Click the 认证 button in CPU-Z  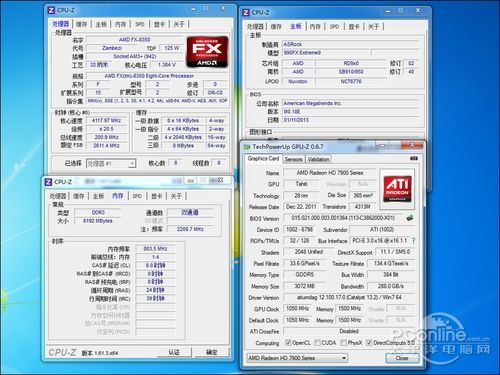[x=174, y=352]
